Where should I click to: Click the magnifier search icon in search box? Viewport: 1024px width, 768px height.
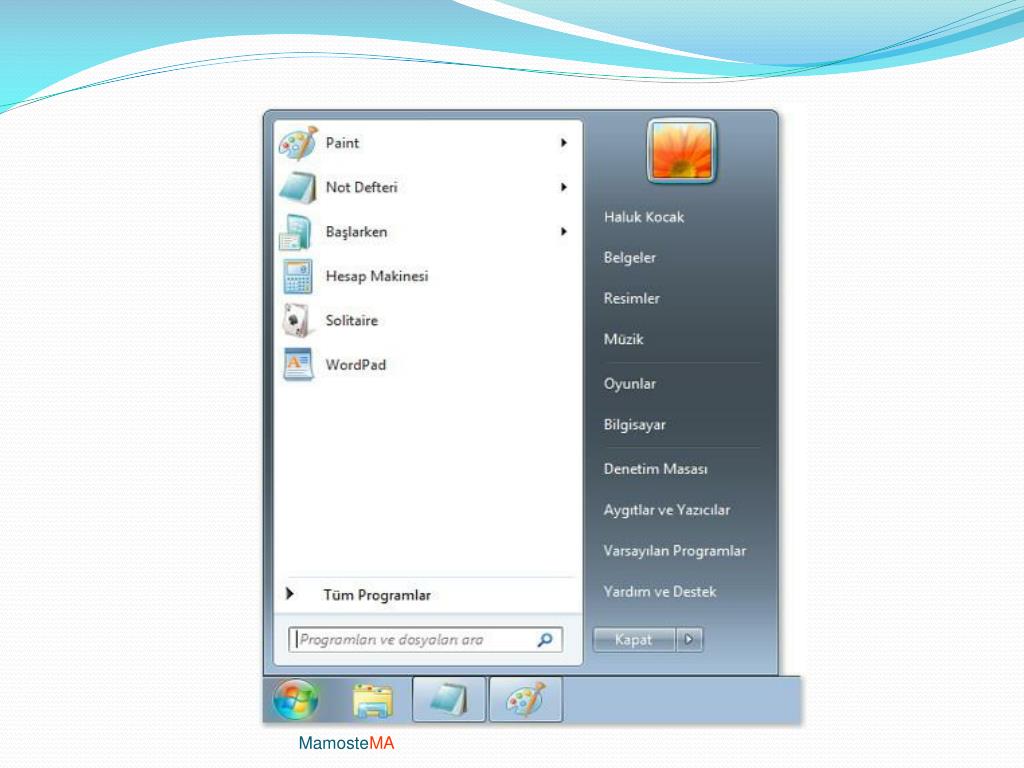coord(545,640)
